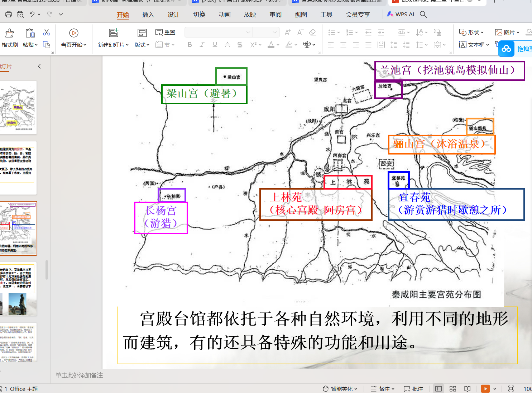Click the redo arrow icon
Screen dimensions: 532x393
tap(50, 14)
